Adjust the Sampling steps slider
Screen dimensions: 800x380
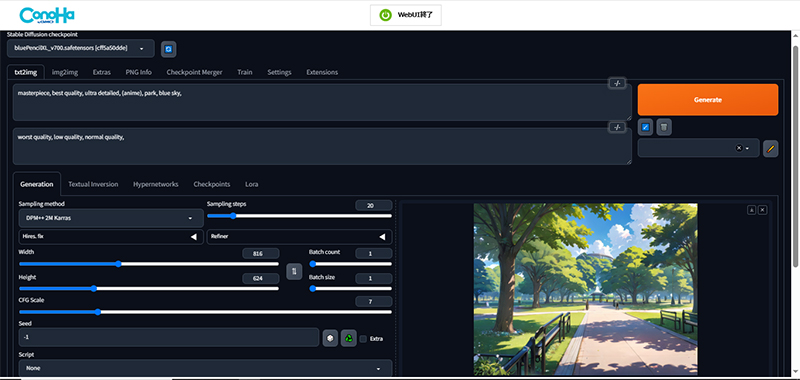[299, 216]
